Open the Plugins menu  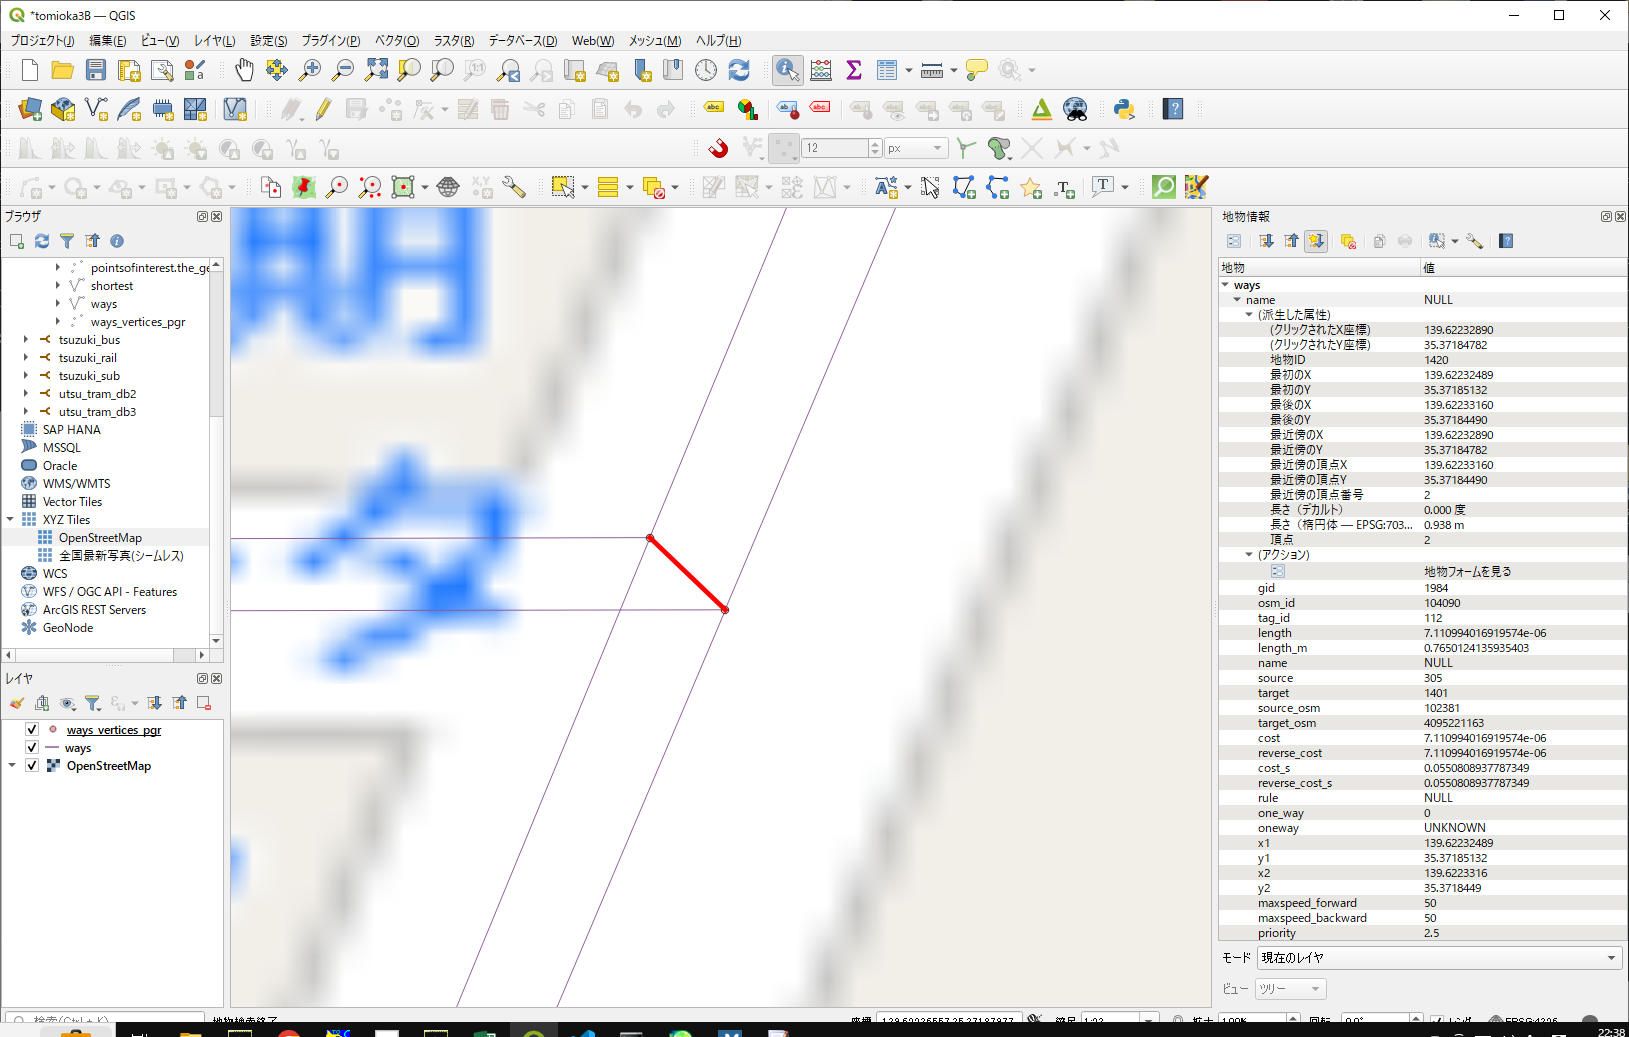[x=330, y=41]
